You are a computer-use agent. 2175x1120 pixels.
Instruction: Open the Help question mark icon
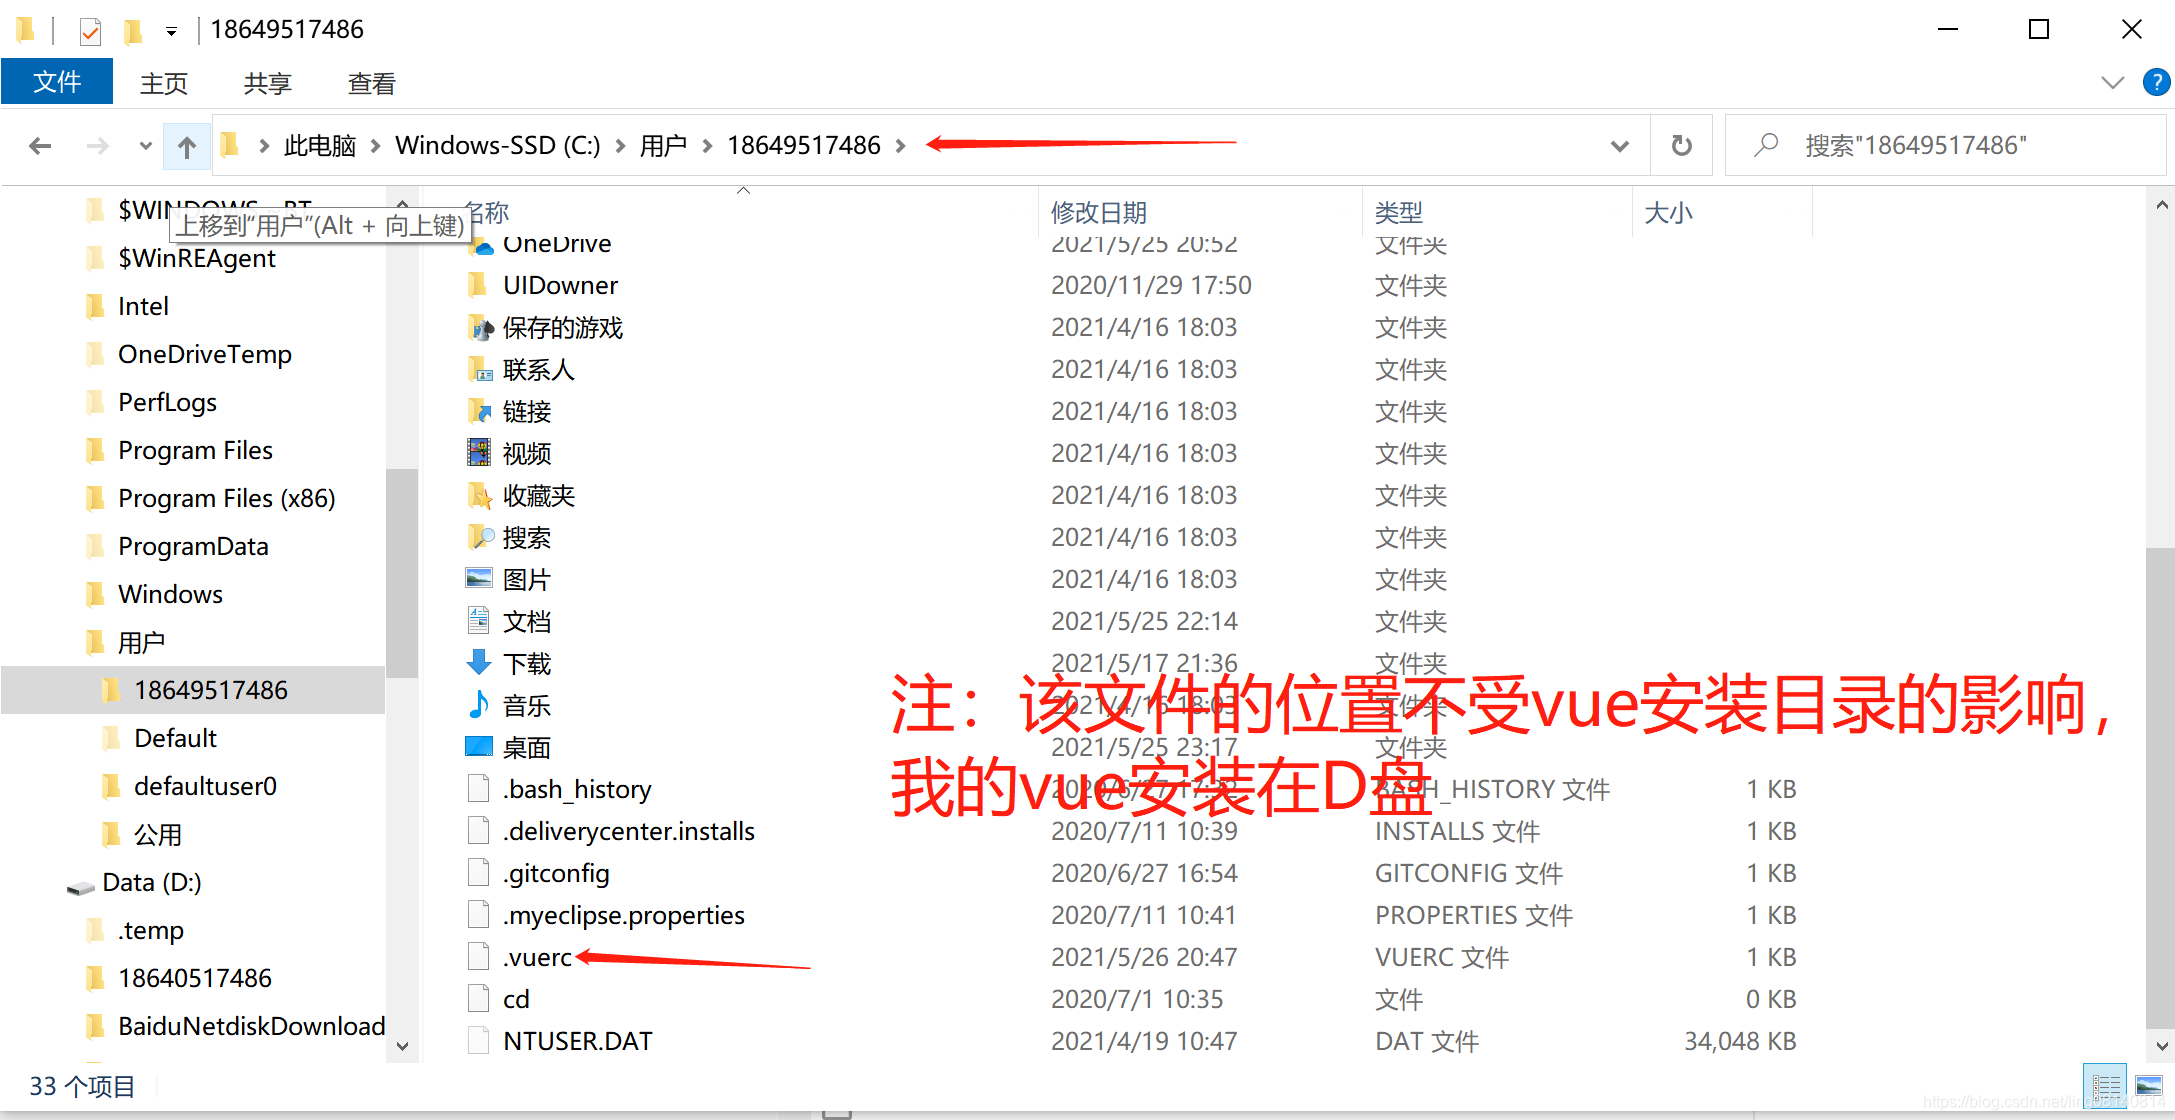coord(2156,83)
